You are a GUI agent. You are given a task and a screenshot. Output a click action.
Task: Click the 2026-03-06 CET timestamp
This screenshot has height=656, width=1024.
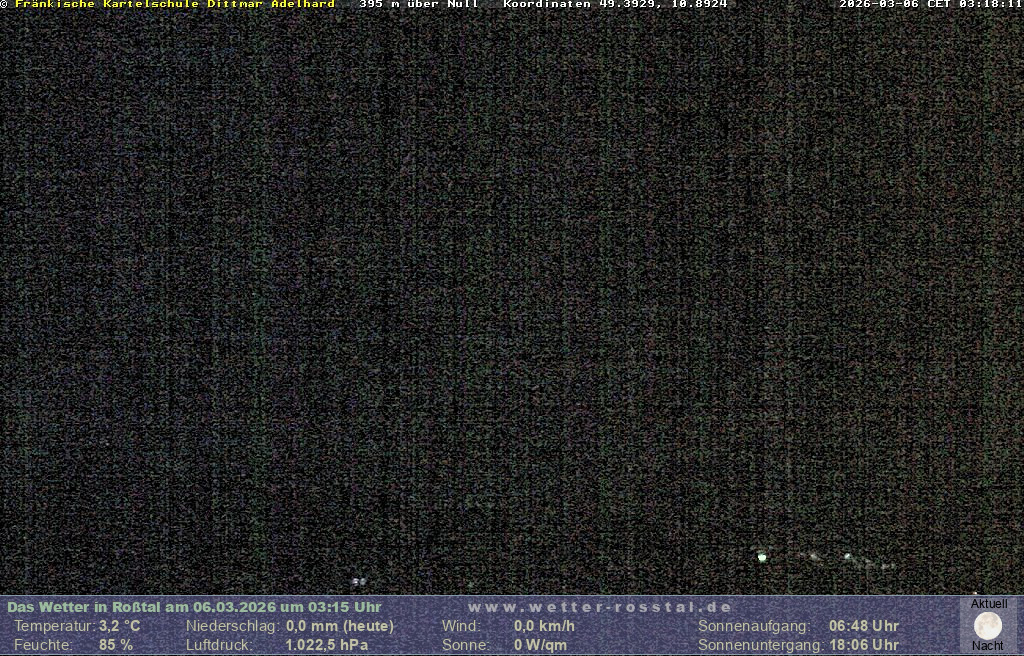pos(930,5)
